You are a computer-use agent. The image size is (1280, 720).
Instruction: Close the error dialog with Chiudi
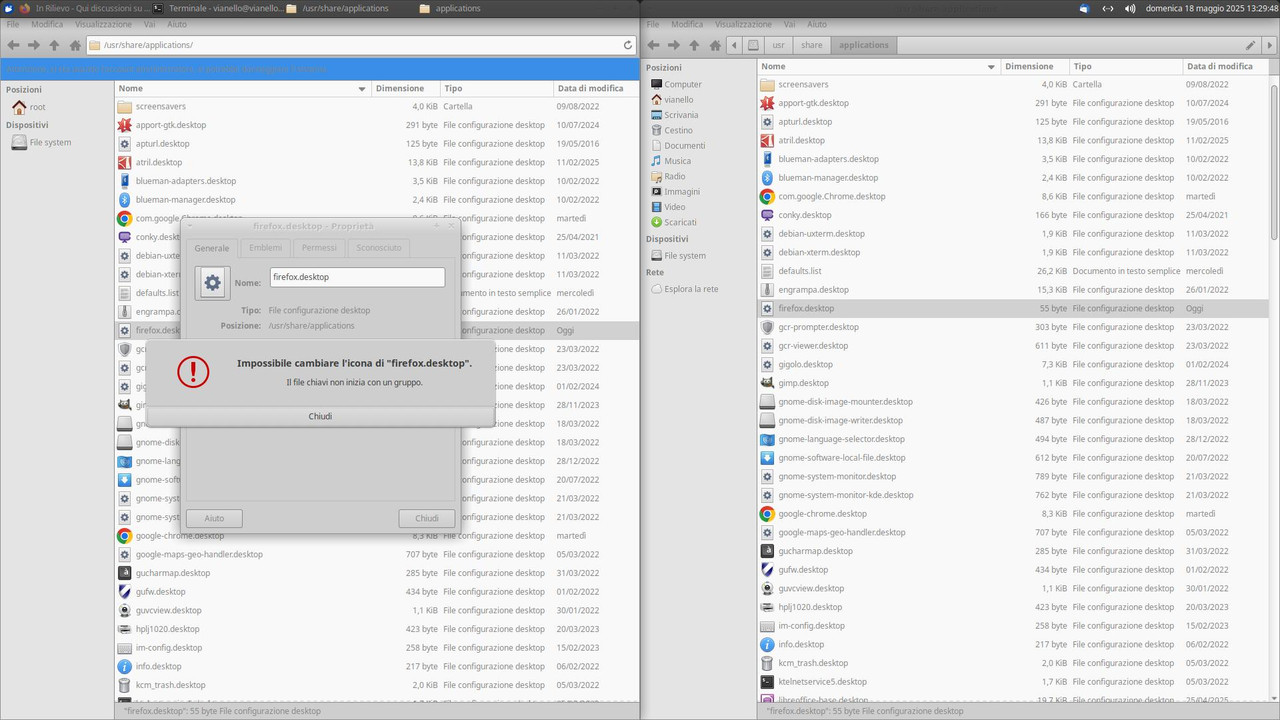pyautogui.click(x=320, y=416)
